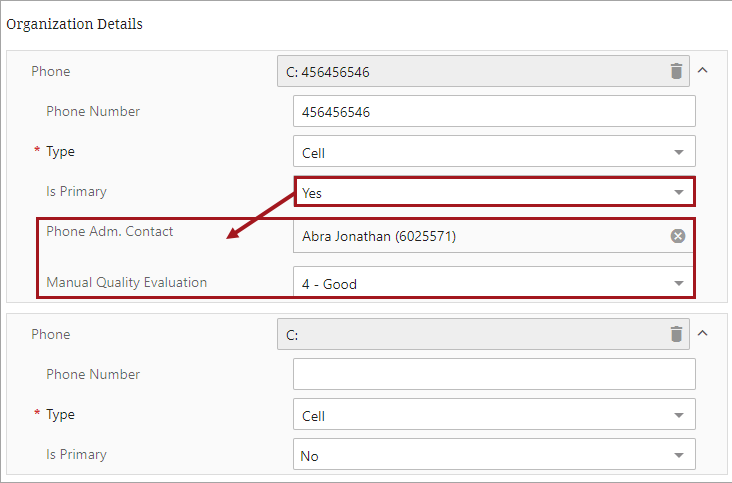The width and height of the screenshot is (732, 483).
Task: Click the Manual Quality Evaluation label
Action: [127, 282]
